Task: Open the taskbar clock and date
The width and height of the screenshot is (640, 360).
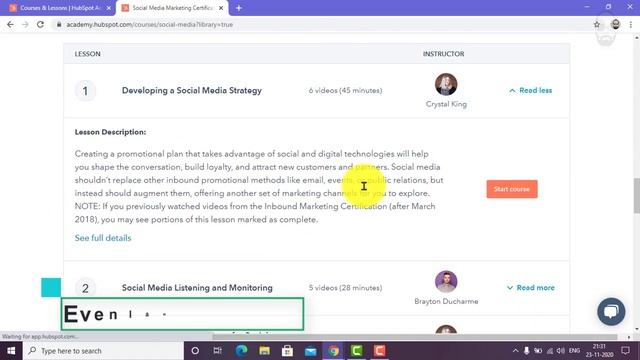Action: pyautogui.click(x=600, y=351)
